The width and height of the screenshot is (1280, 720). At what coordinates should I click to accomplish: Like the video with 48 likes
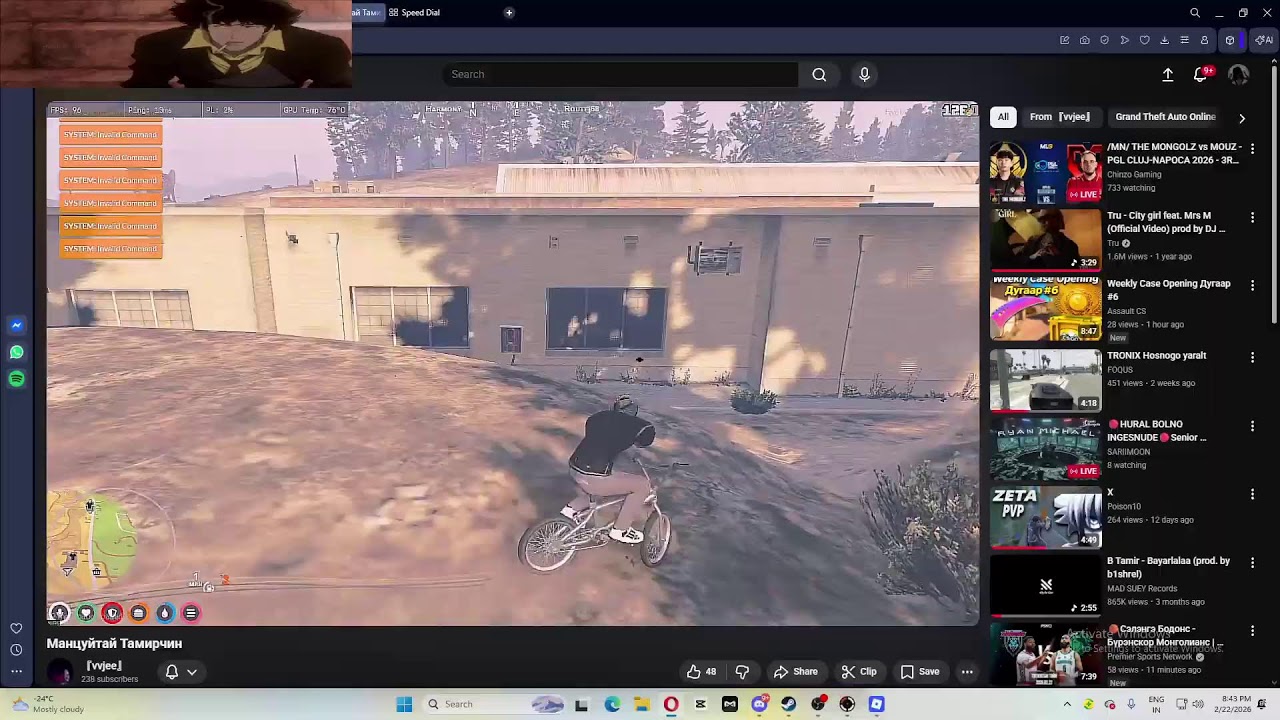pyautogui.click(x=701, y=672)
